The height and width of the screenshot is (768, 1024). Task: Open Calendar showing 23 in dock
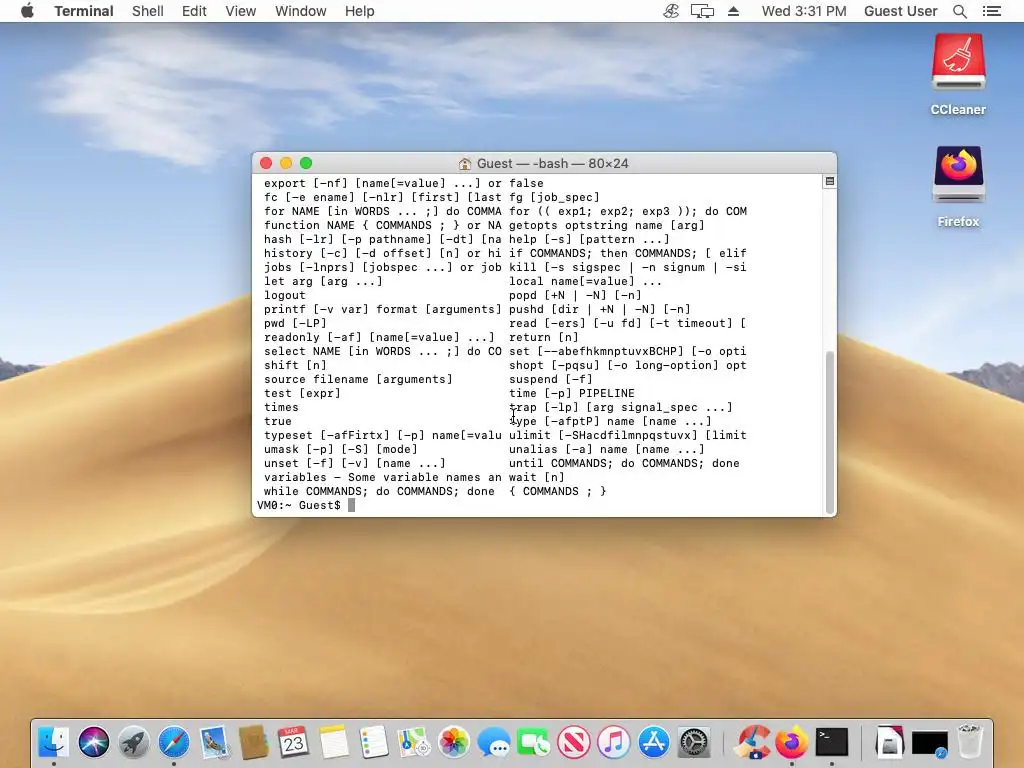[293, 742]
